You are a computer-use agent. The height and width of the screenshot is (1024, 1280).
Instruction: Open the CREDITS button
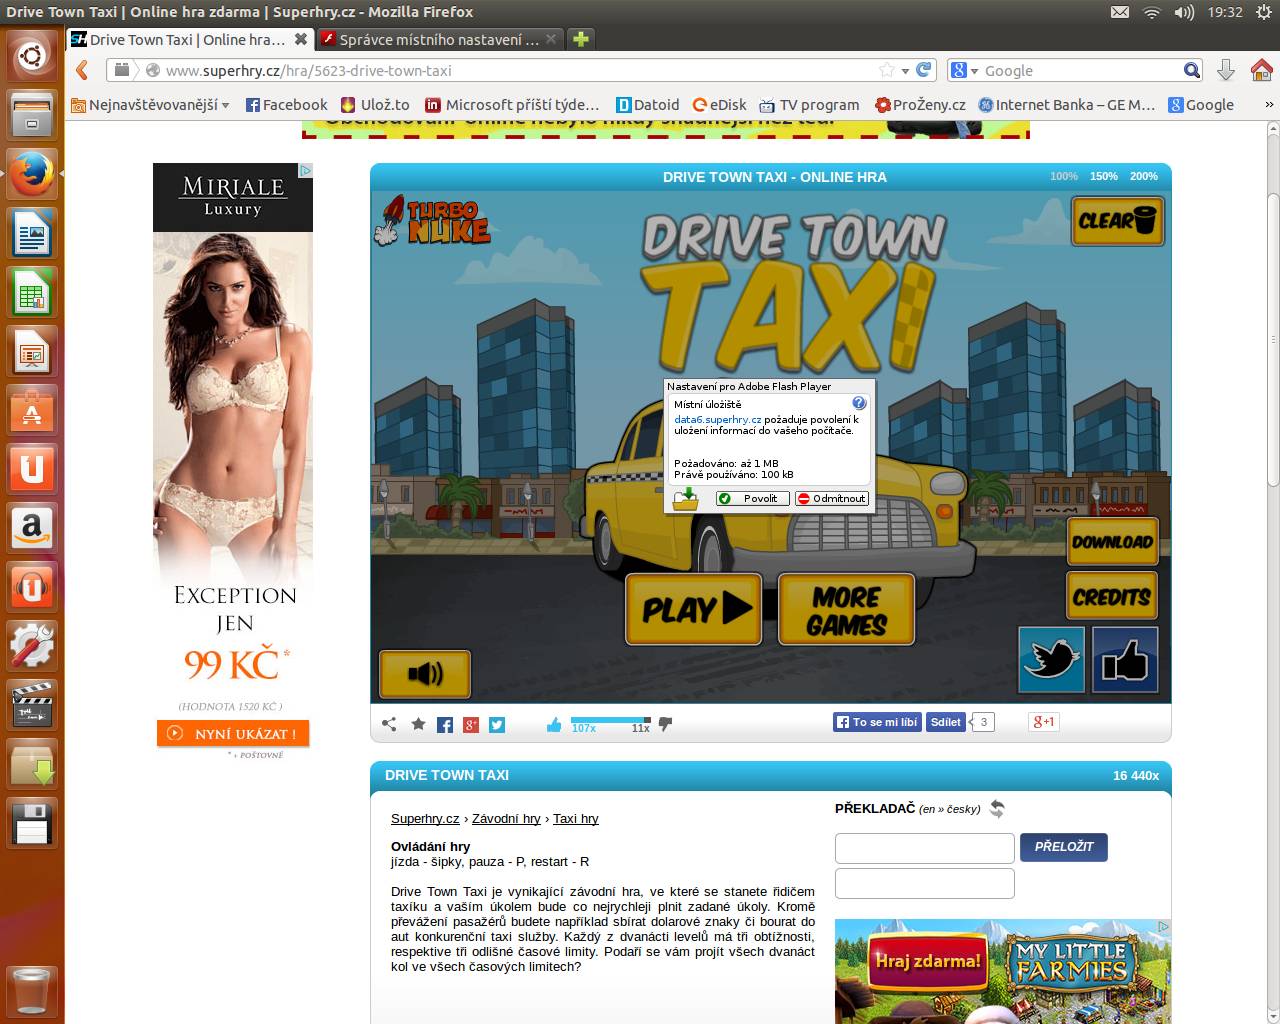pos(1112,596)
